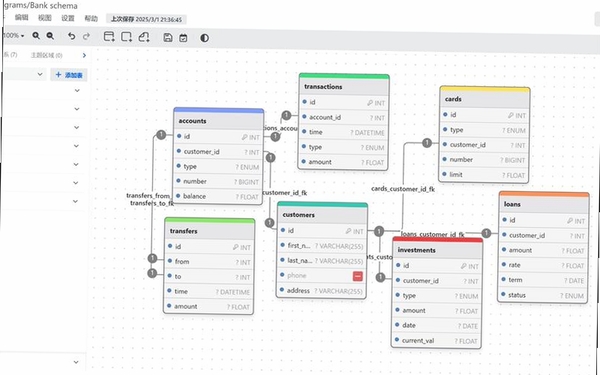The width and height of the screenshot is (600, 375).
Task: Select the loans table header
Action: coord(544,204)
